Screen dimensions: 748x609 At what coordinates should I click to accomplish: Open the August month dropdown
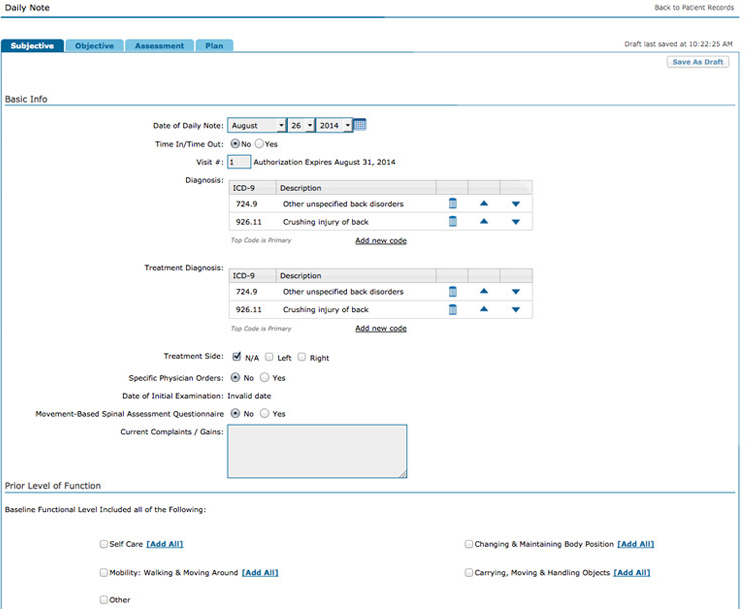point(257,125)
